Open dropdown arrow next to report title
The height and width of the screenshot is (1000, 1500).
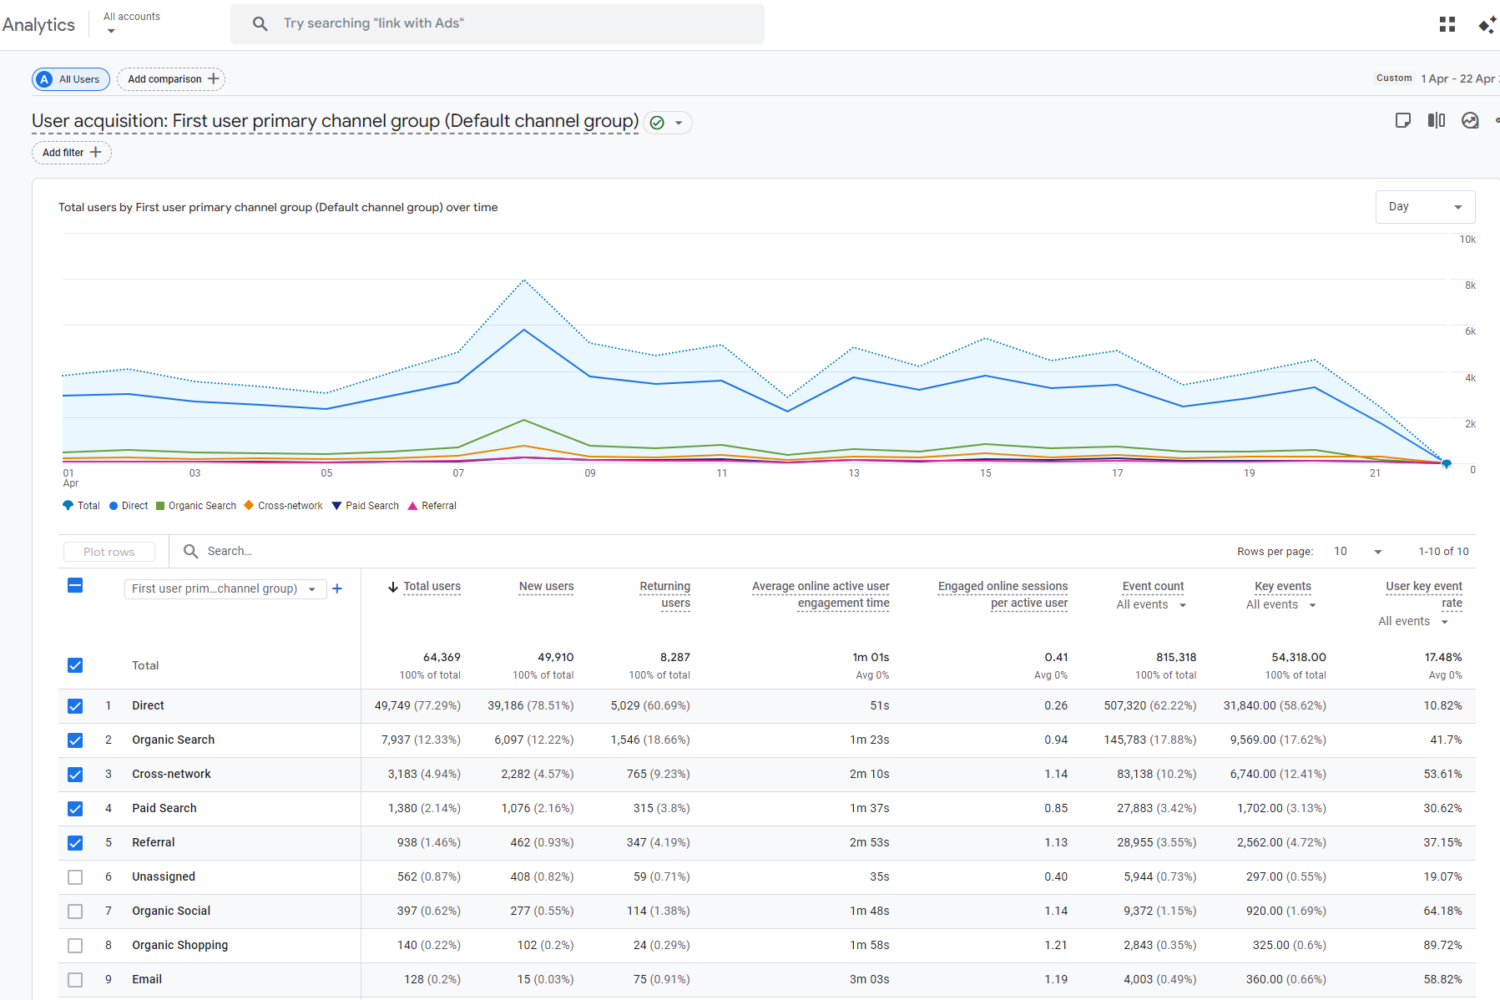[679, 123]
